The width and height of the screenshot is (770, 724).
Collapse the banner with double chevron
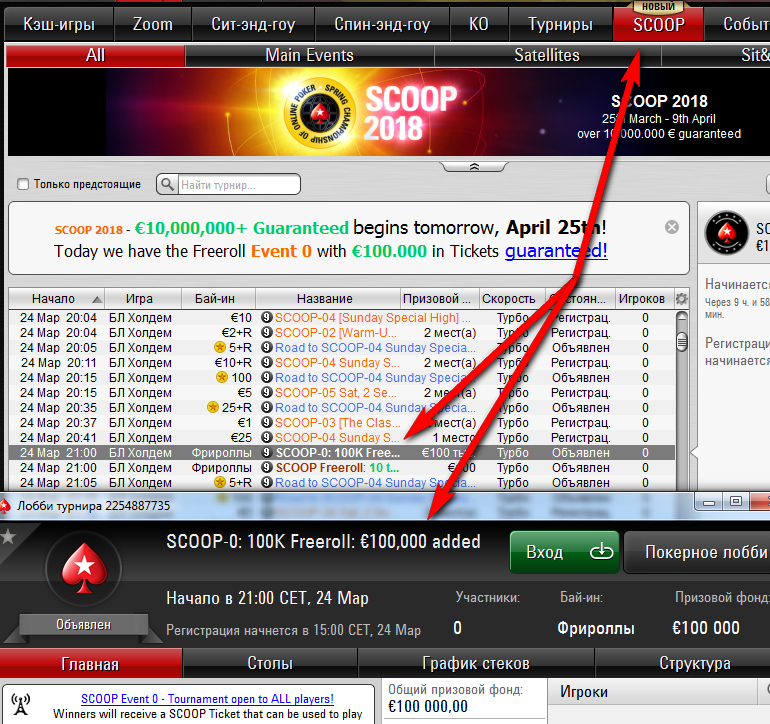pyautogui.click(x=474, y=167)
